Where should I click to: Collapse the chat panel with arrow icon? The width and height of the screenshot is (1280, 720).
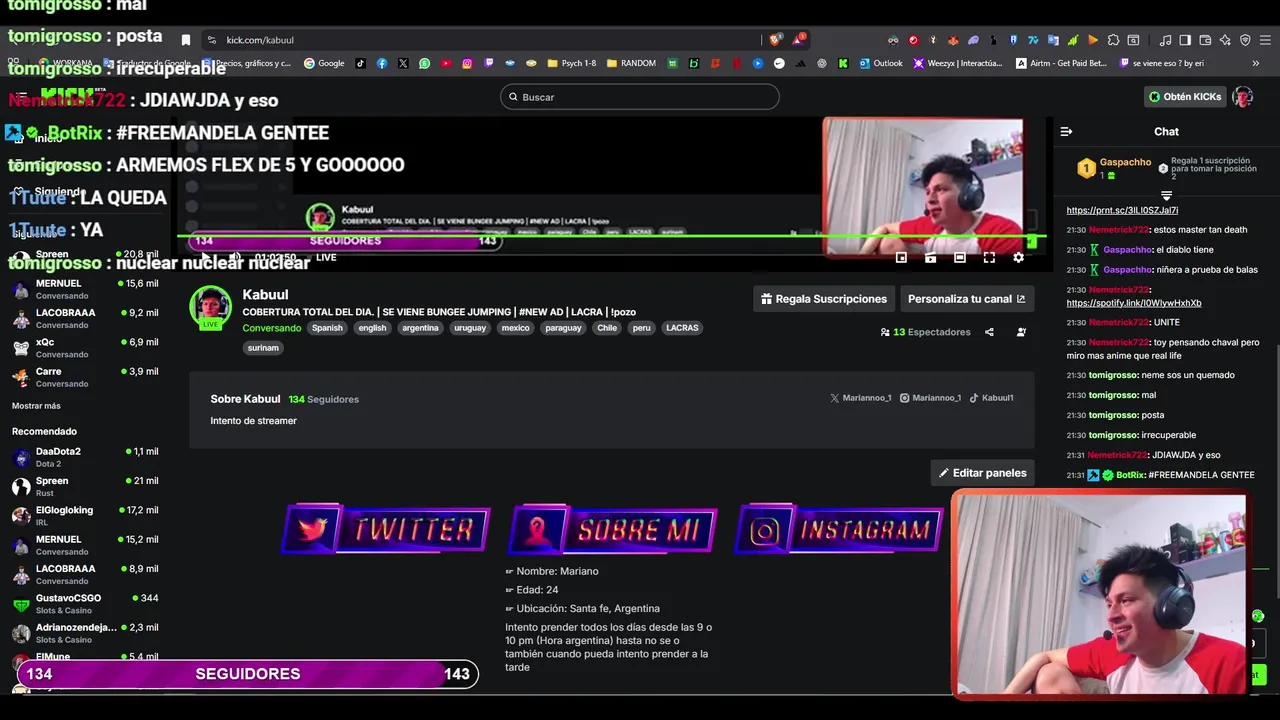1066,131
